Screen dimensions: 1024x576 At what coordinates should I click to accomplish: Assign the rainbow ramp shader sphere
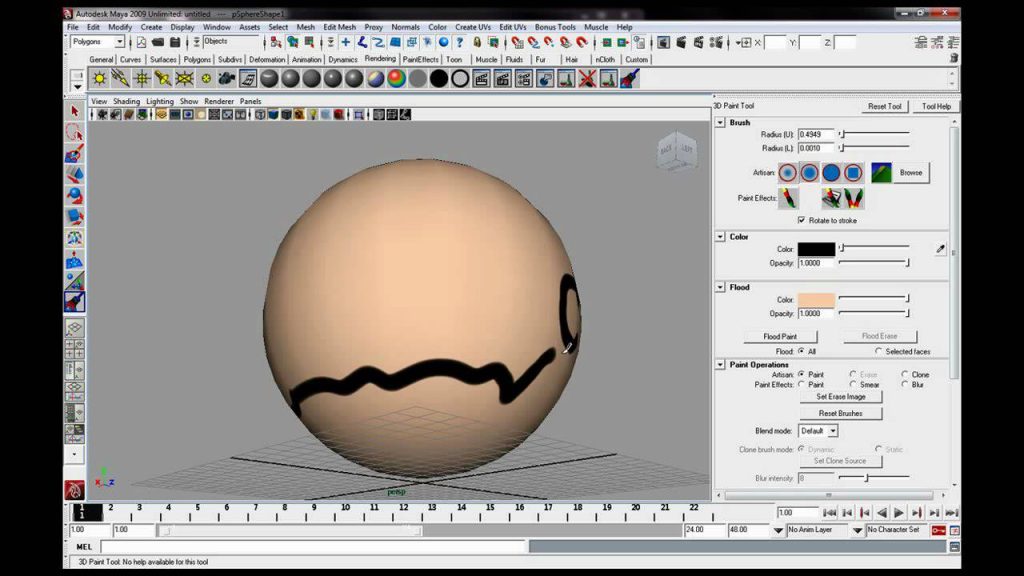point(396,79)
